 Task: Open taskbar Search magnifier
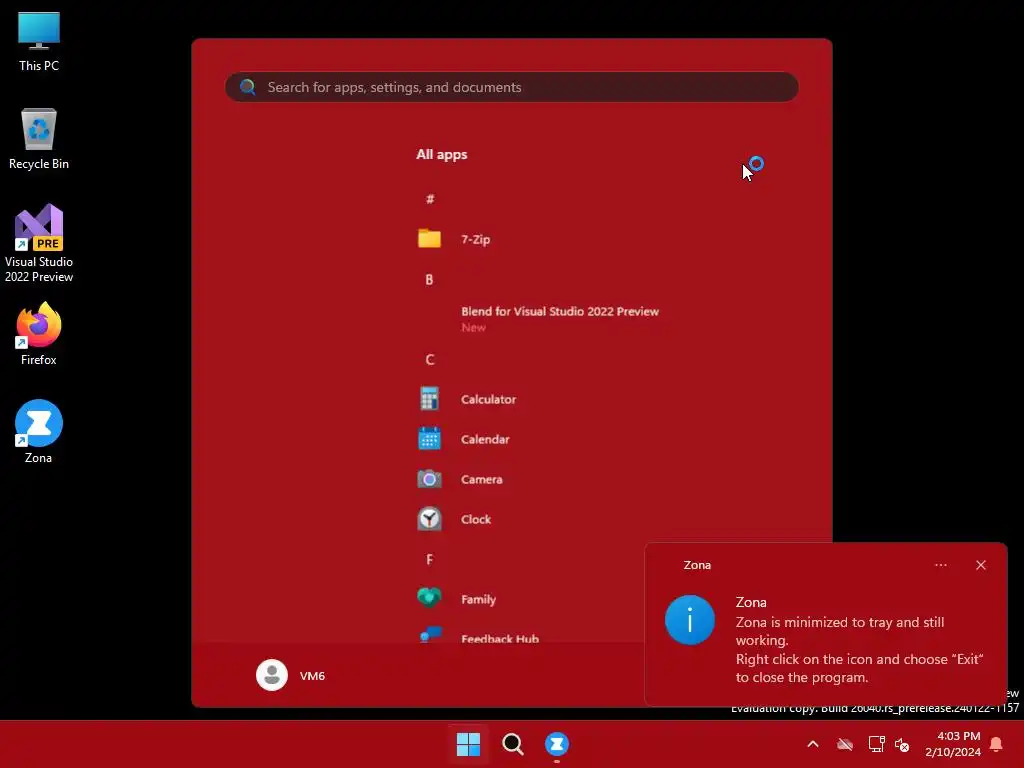513,744
